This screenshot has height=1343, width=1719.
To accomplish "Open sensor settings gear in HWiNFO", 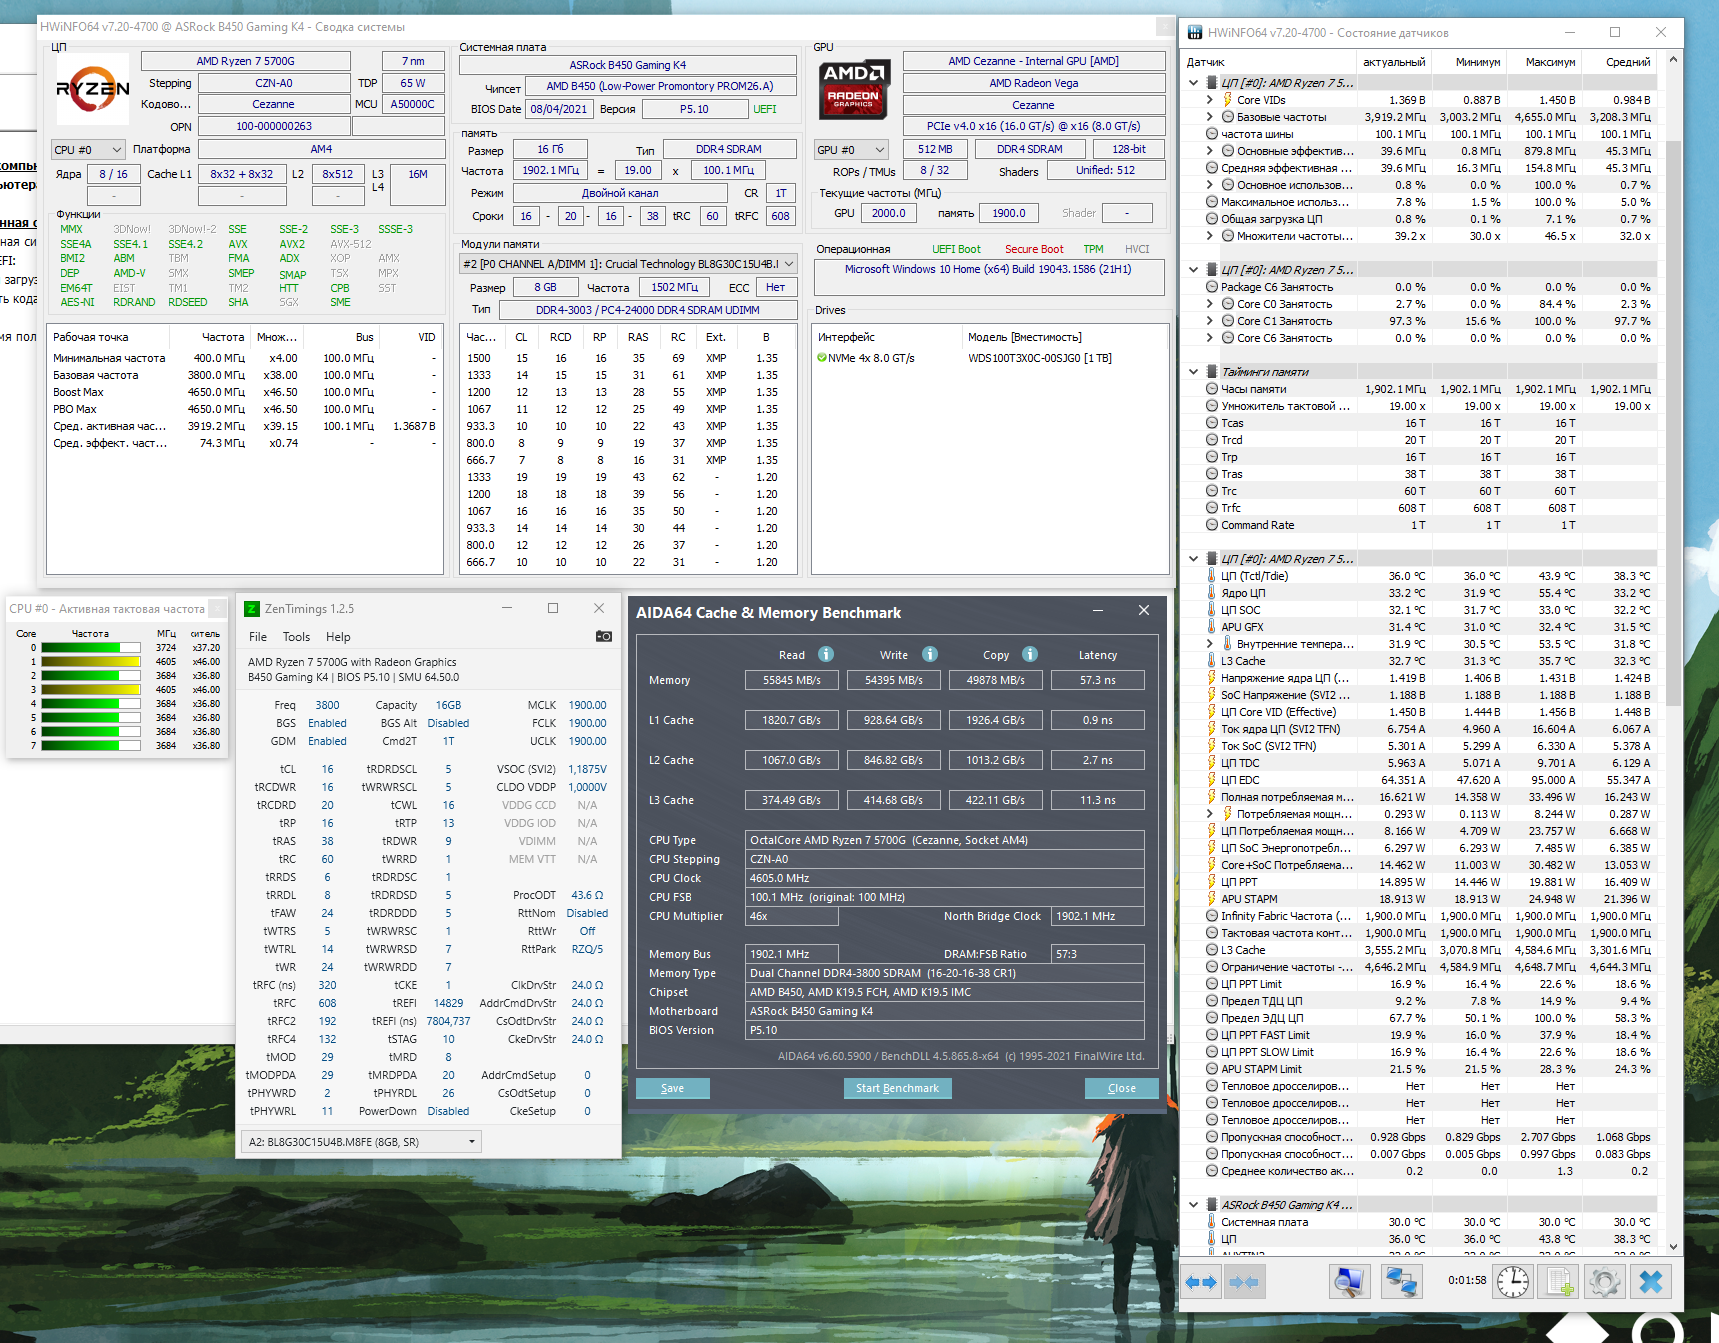I will 1604,1281.
